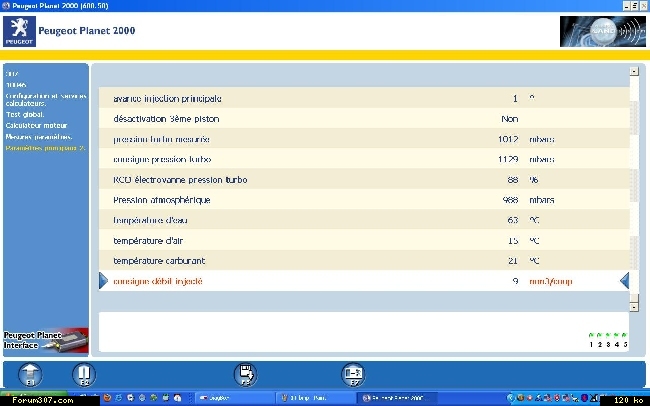This screenshot has width=650, height=406.
Task: Click the F2 pause button
Action: [x=84, y=374]
